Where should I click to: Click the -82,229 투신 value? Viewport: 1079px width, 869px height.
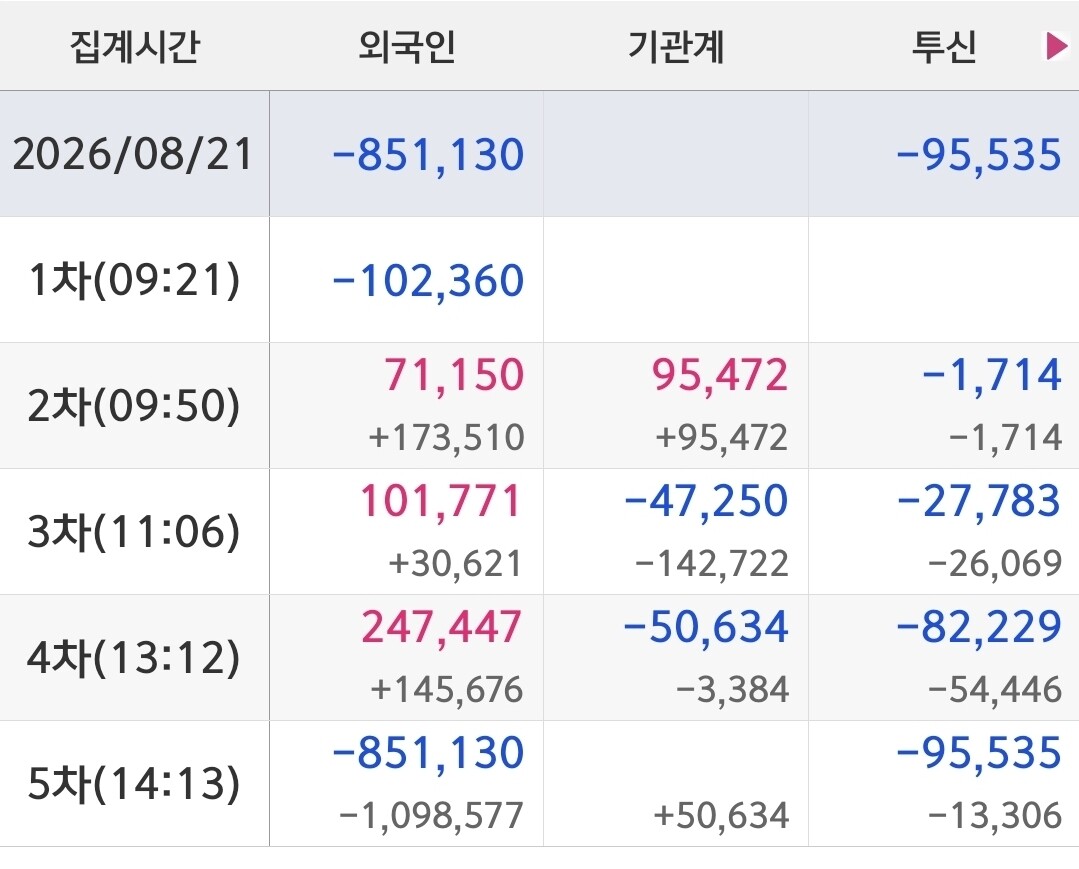click(x=979, y=626)
